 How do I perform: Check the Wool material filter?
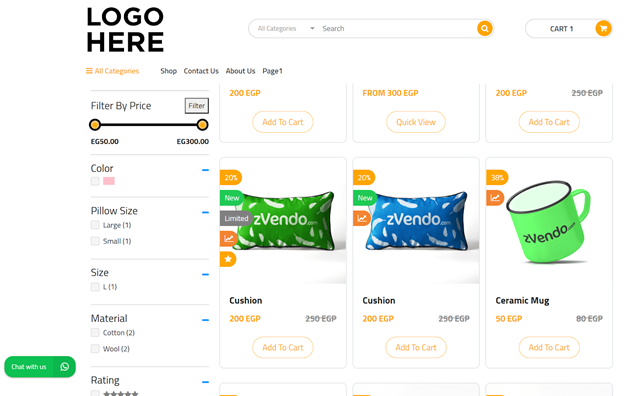[95, 349]
